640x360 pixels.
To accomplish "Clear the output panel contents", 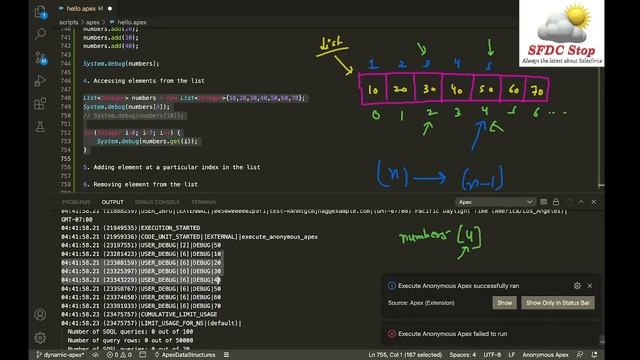I will (543, 202).
